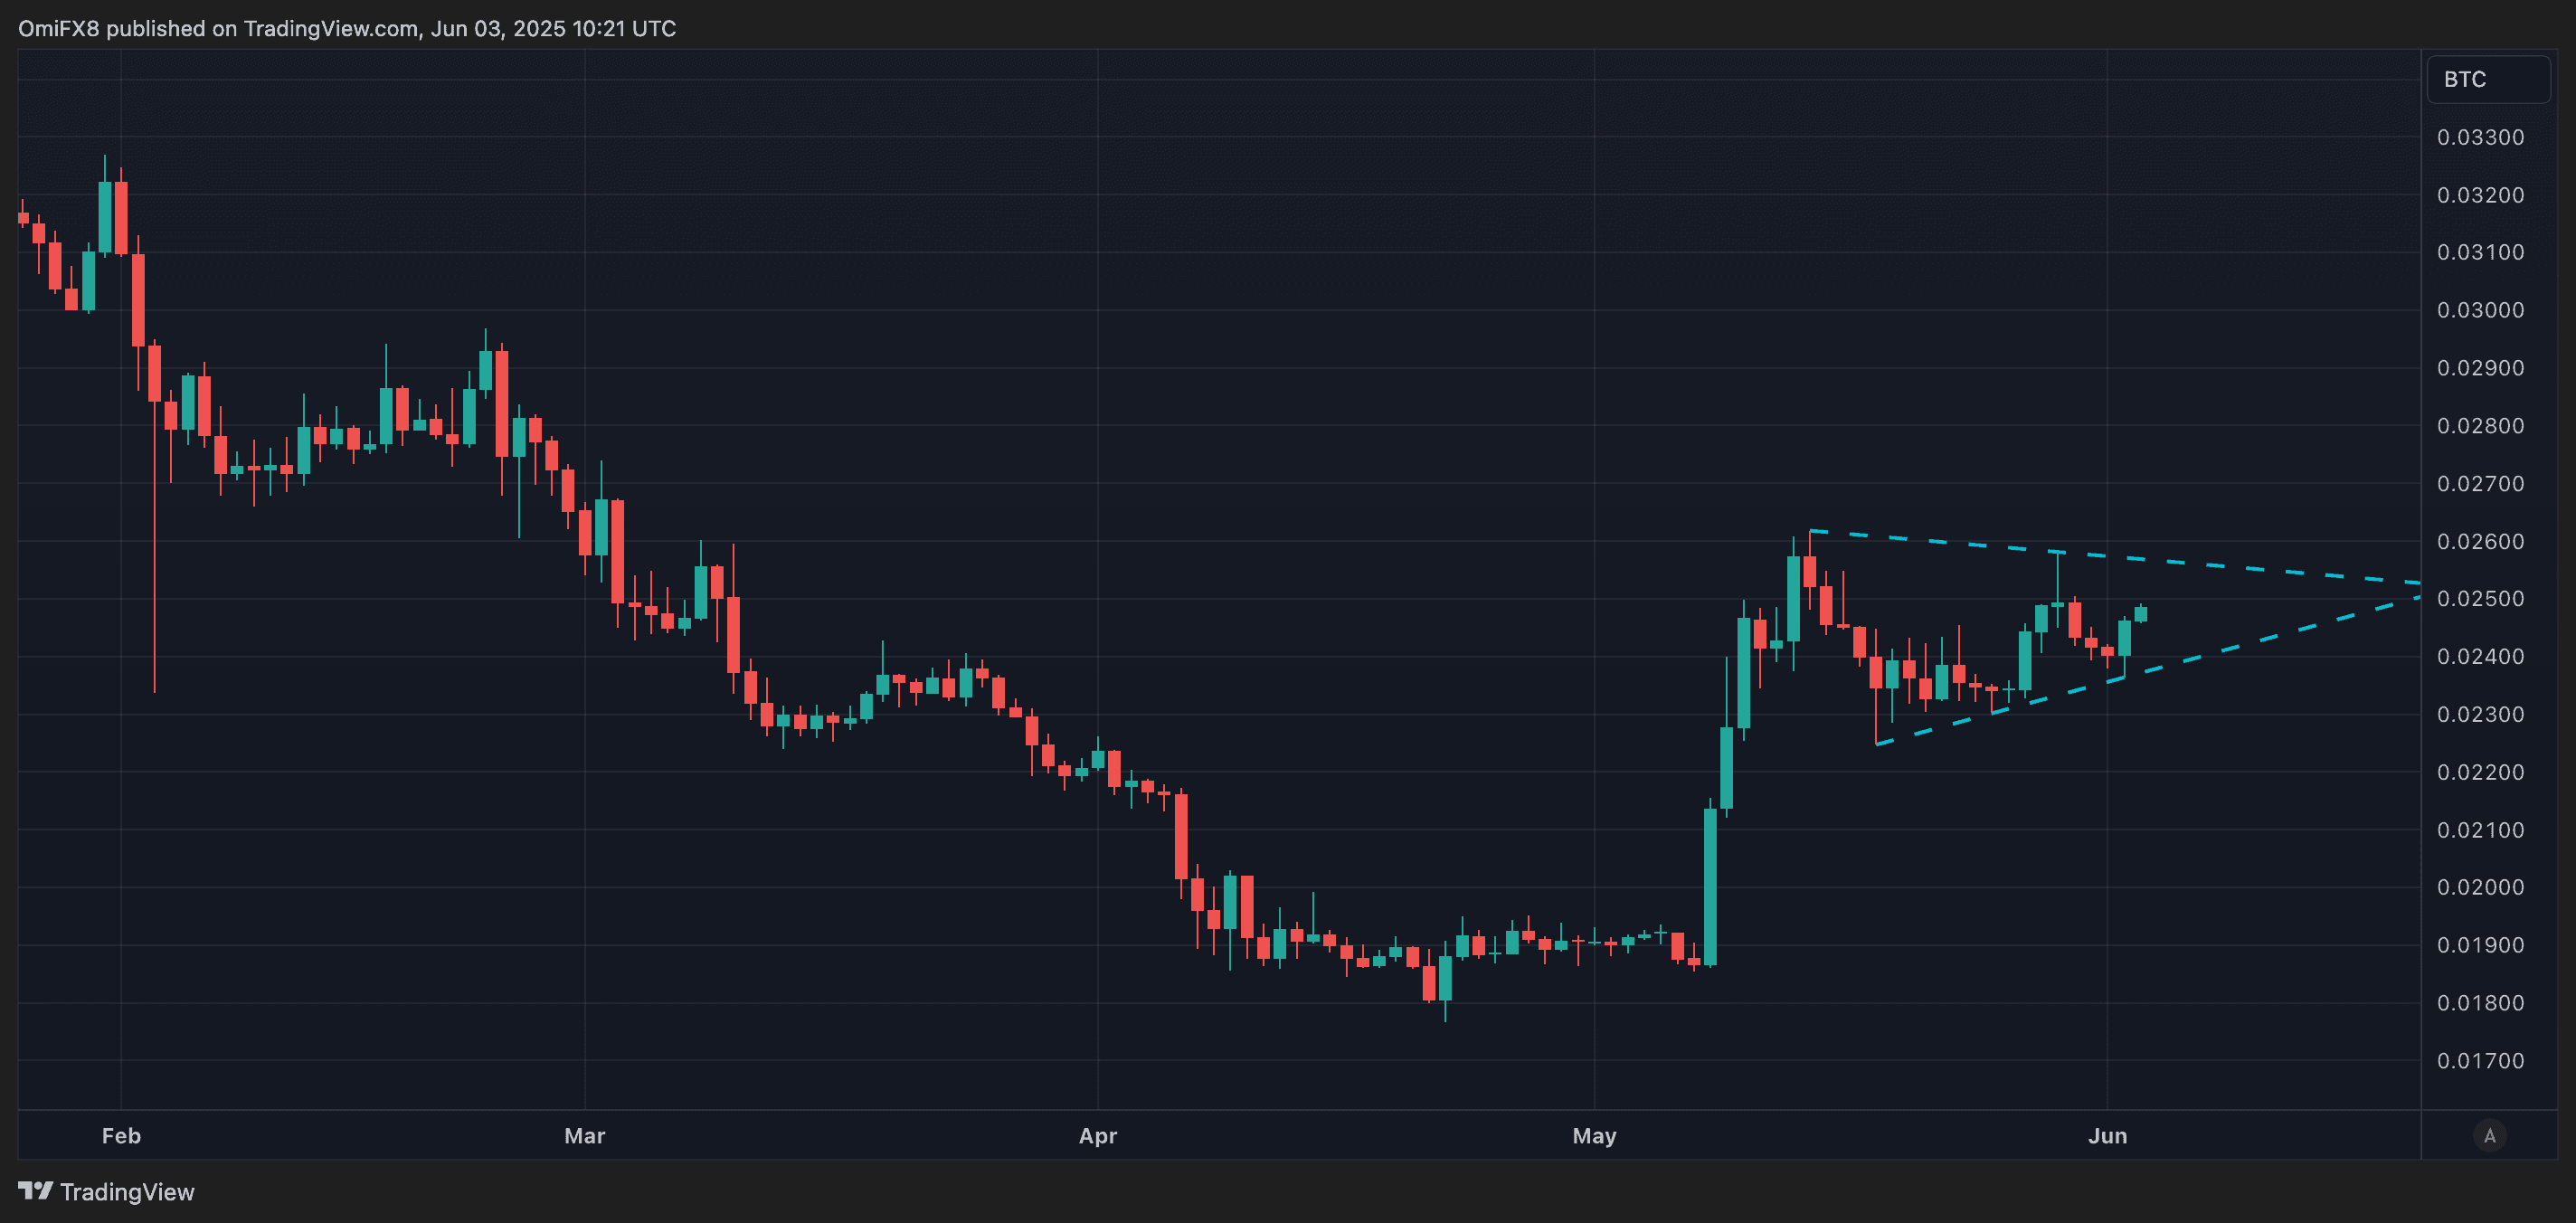Click the 0.03000 price label
Viewport: 2576px width, 1223px height.
2480,310
